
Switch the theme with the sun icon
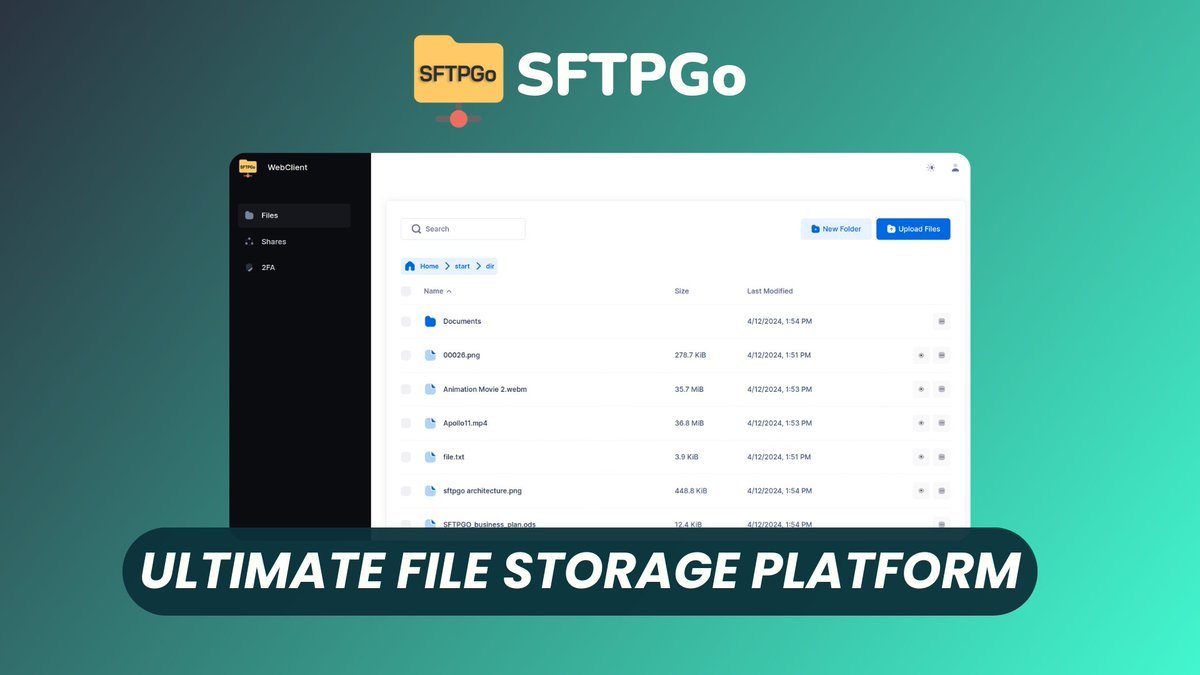pyautogui.click(x=931, y=168)
